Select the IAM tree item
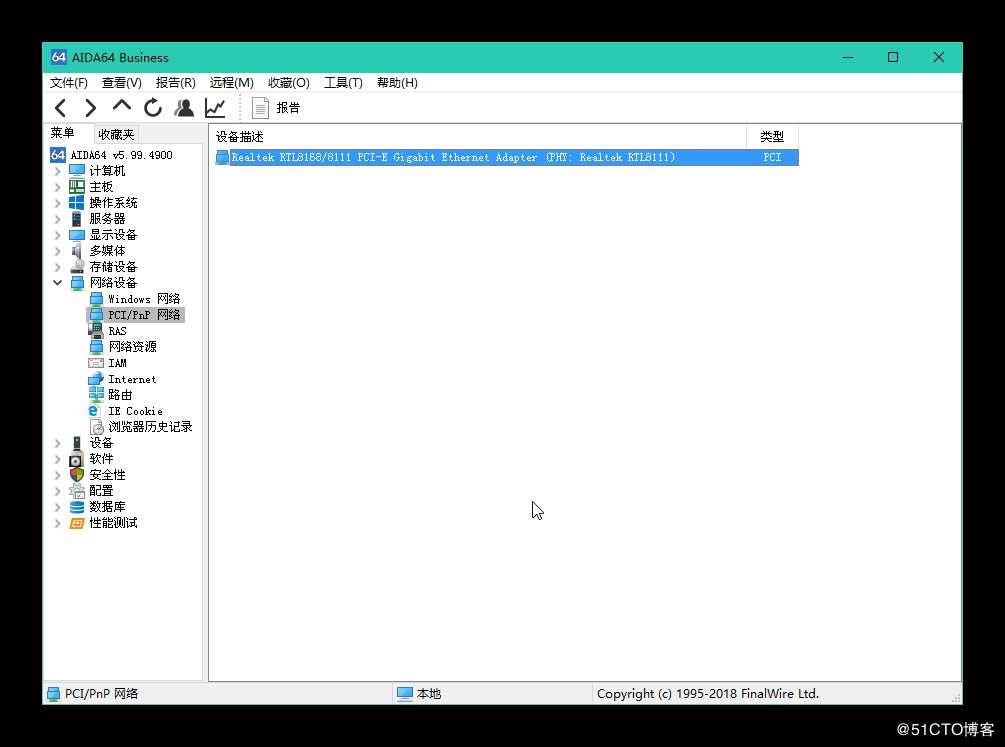 tap(108, 363)
